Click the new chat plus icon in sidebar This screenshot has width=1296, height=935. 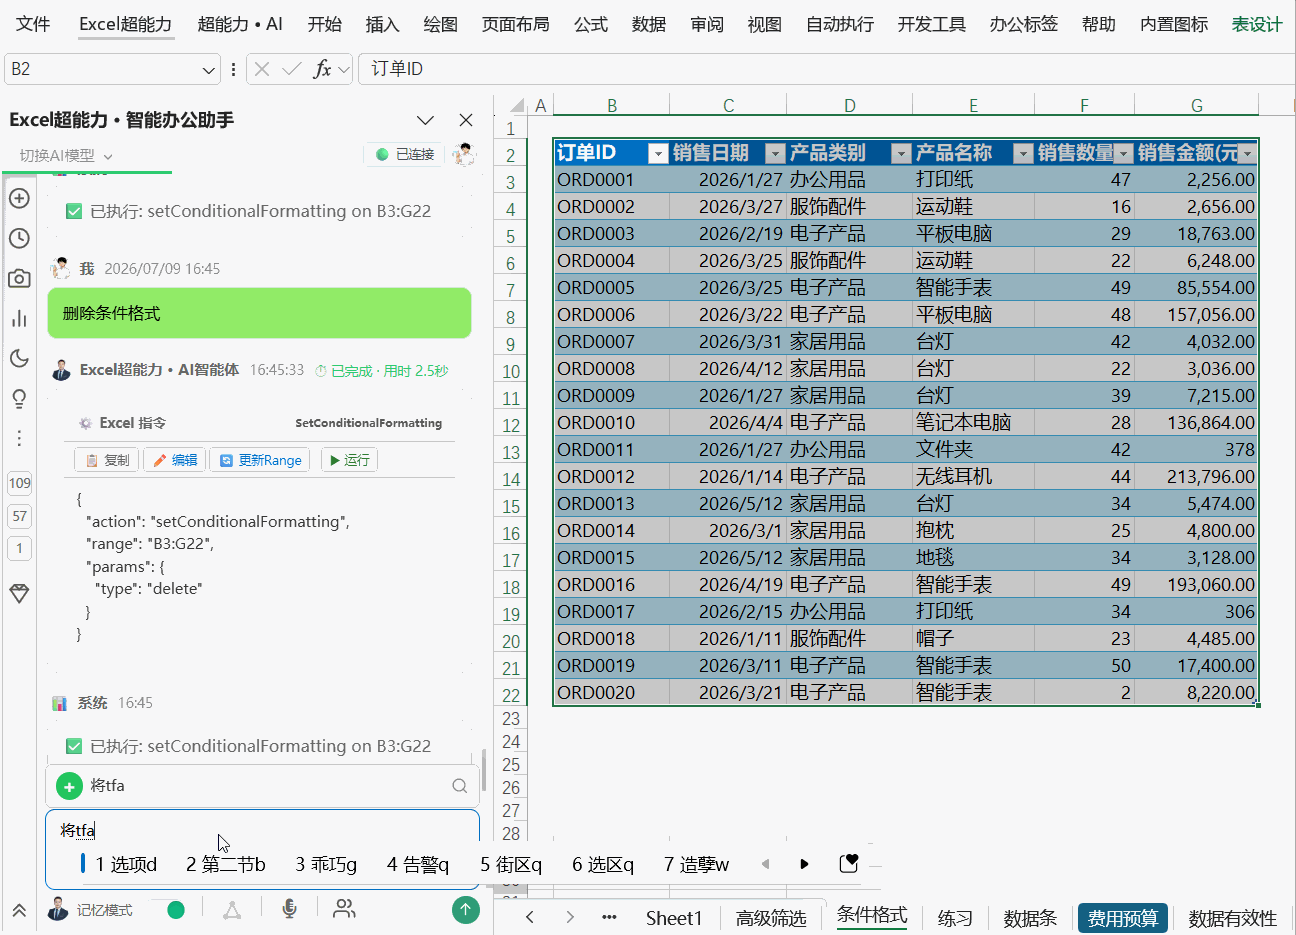coord(19,198)
